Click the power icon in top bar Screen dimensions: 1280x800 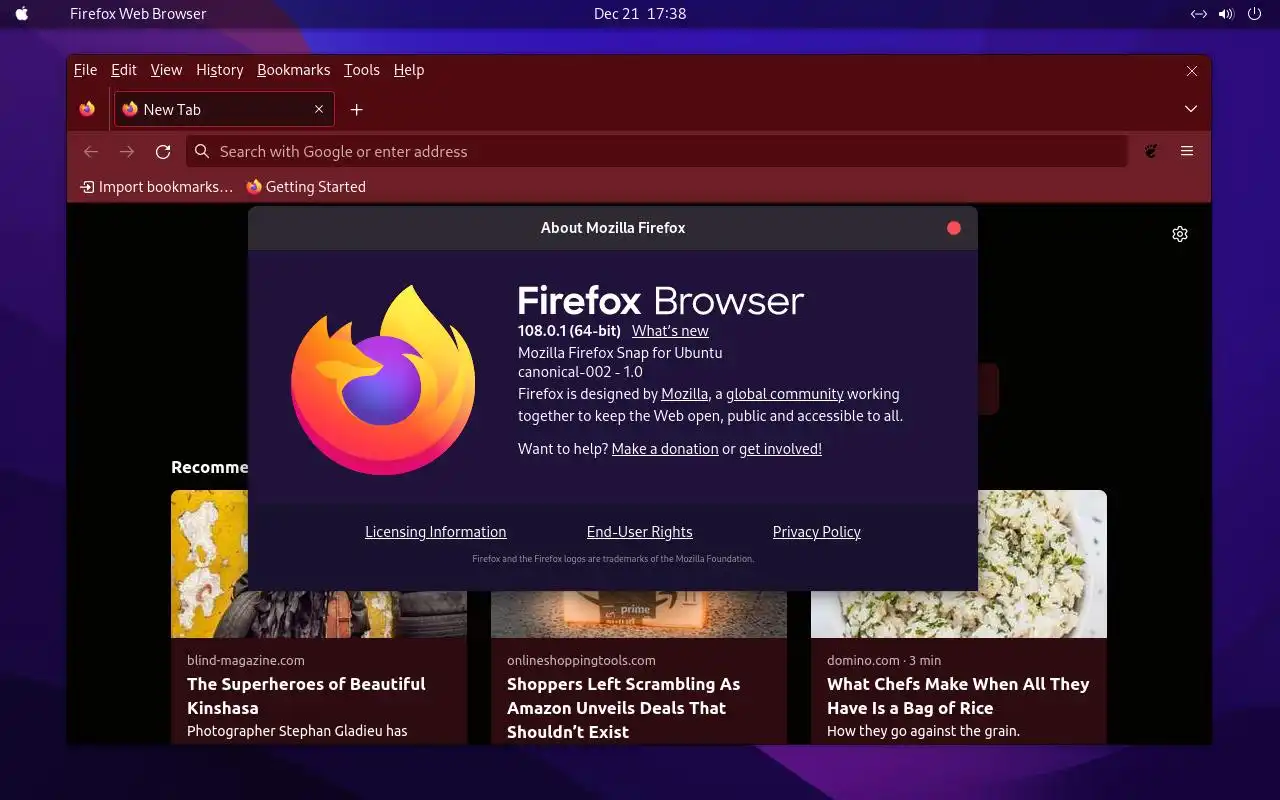(1254, 14)
